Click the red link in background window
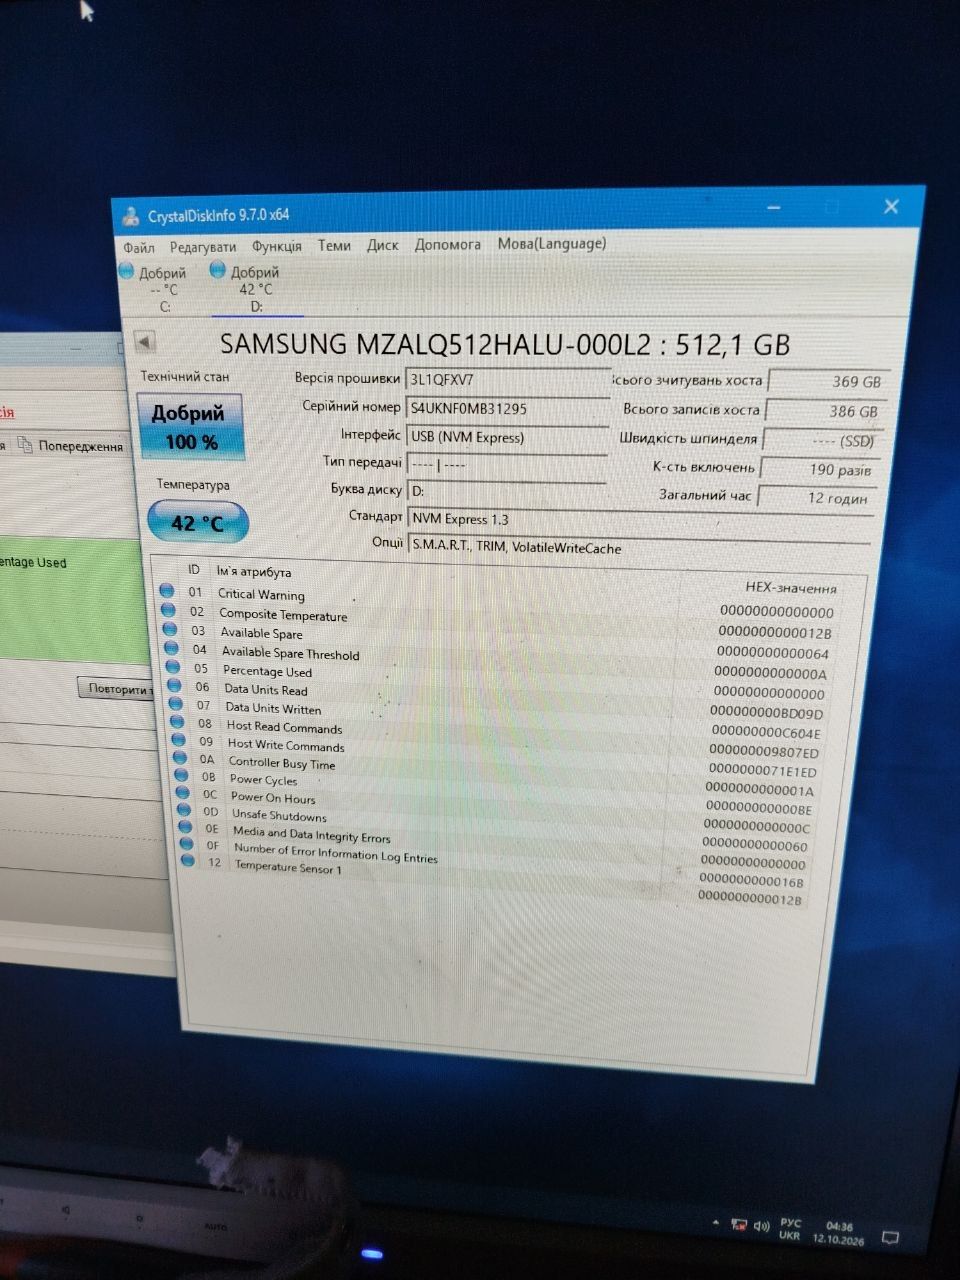This screenshot has height=1280, width=960. pyautogui.click(x=7, y=411)
